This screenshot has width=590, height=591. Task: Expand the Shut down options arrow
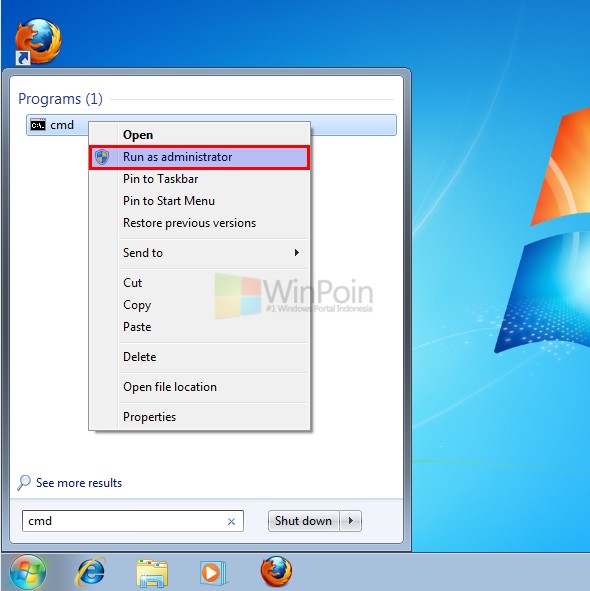(351, 521)
